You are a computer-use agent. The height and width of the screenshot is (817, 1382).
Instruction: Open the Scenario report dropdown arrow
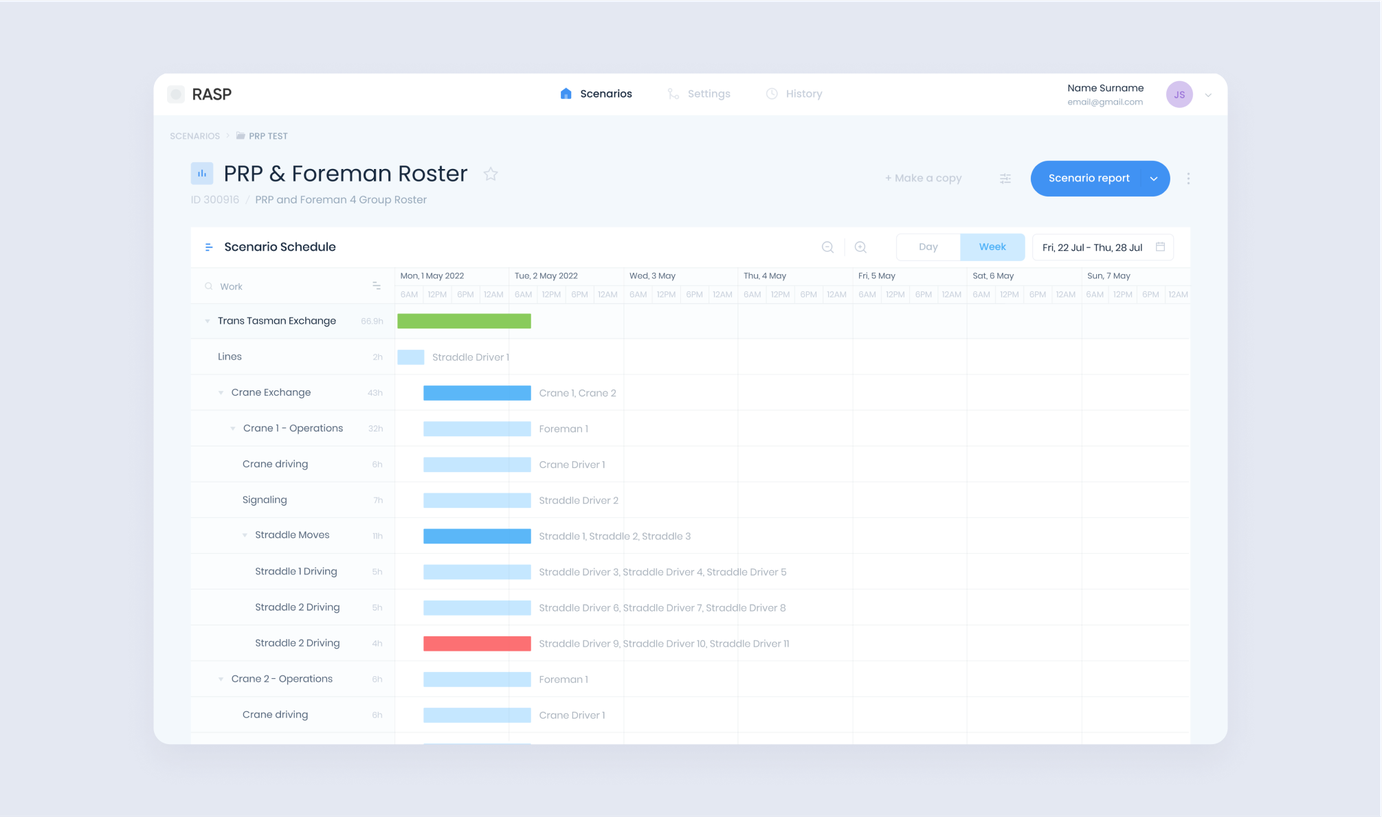click(1154, 179)
